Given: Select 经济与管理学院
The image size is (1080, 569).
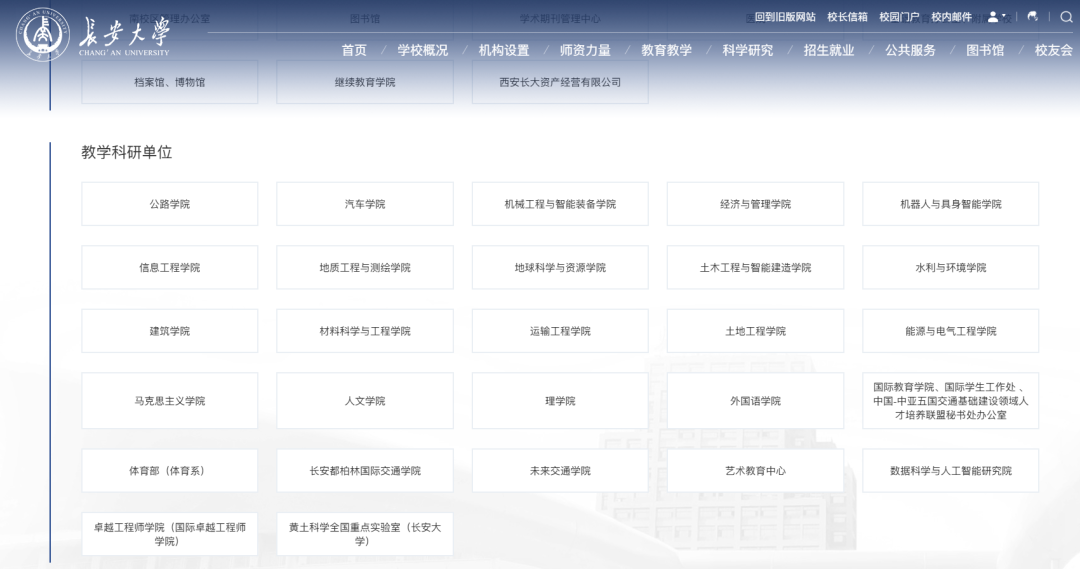Looking at the screenshot, I should 756,204.
